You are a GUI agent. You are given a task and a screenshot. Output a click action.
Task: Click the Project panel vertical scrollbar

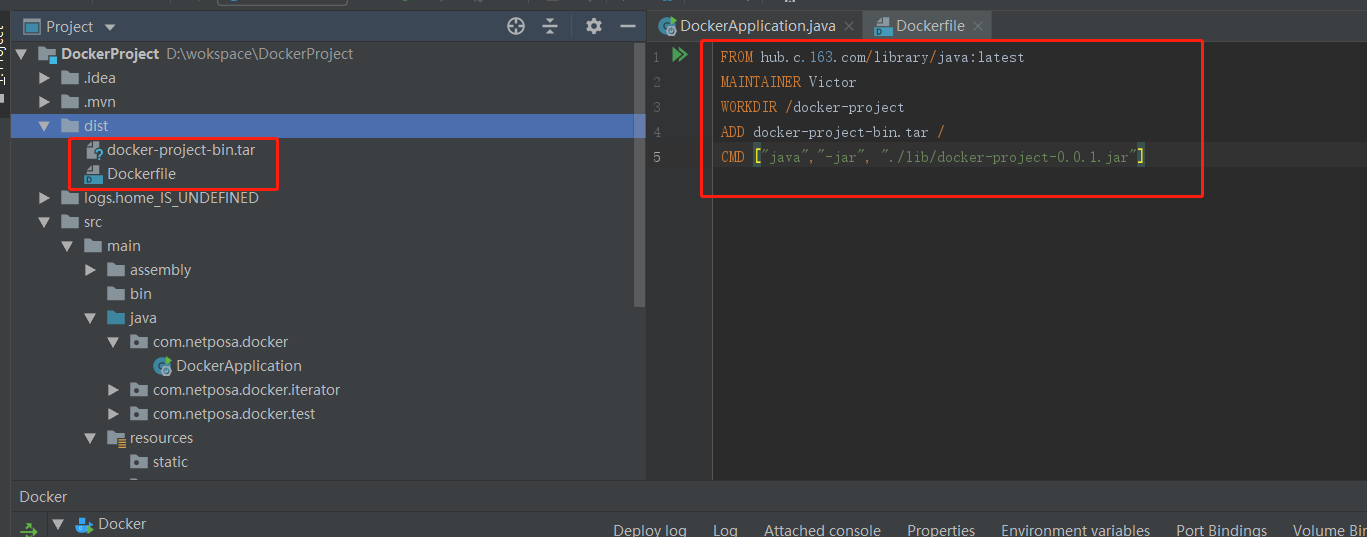pyautogui.click(x=640, y=175)
